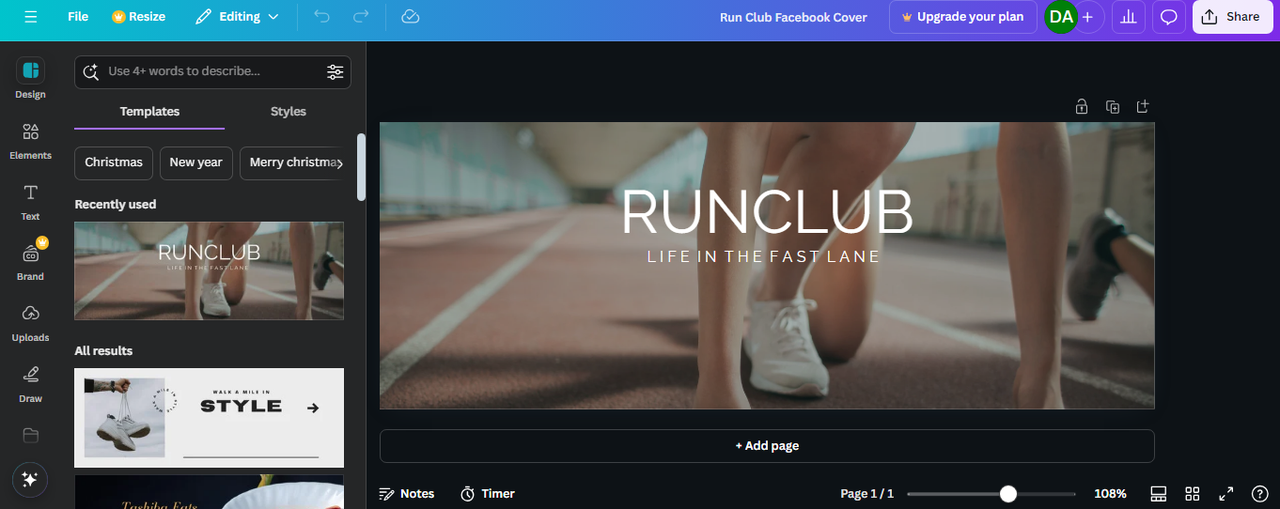Viewport: 1280px width, 509px height.
Task: Expand the Editing mode dropdown
Action: click(237, 17)
